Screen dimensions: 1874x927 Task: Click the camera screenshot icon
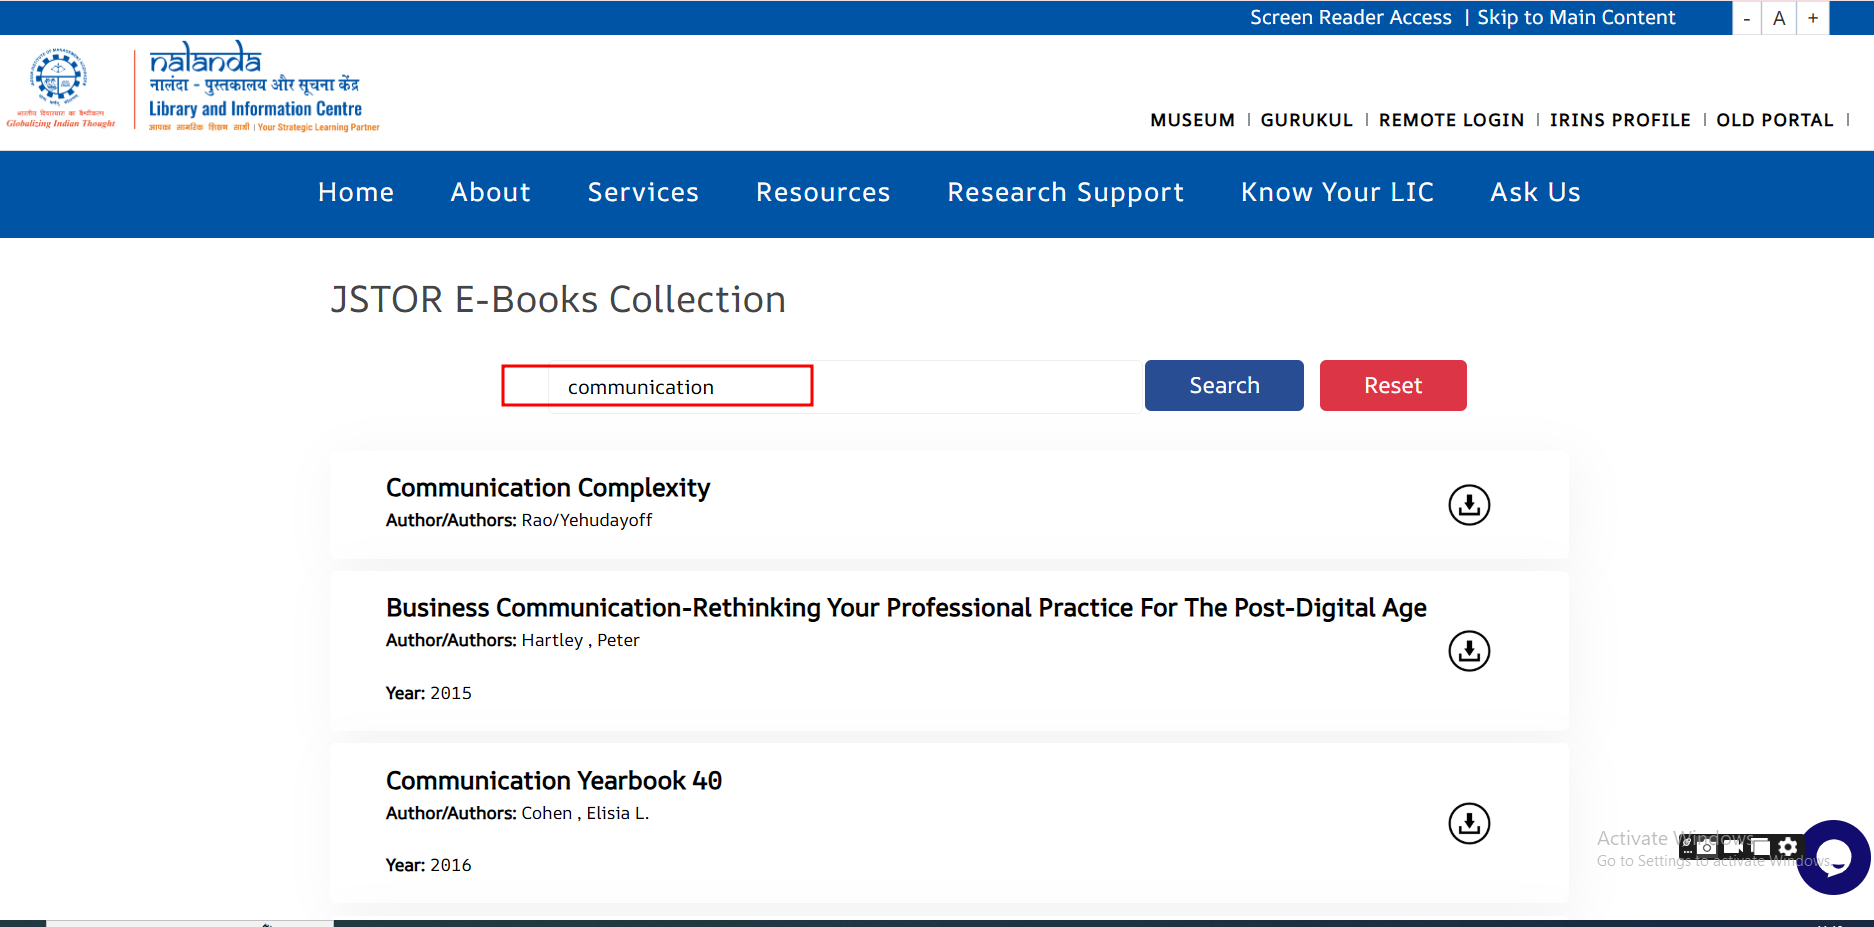(1707, 847)
